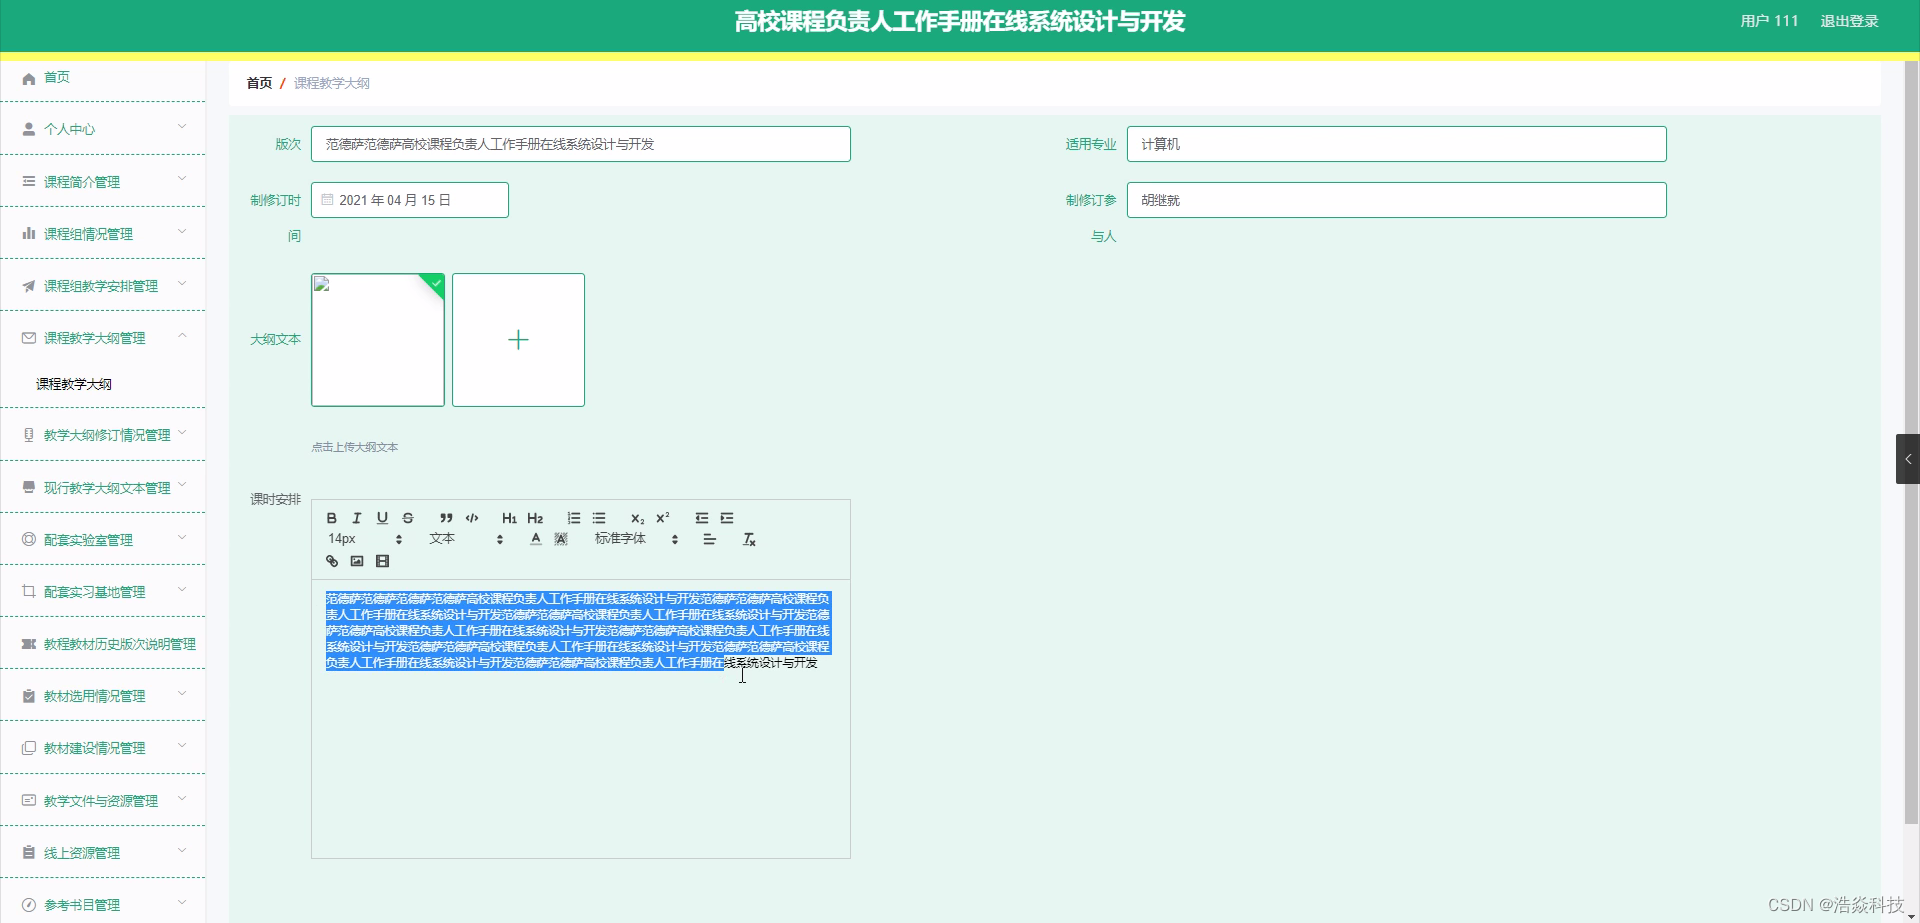Clear formatting with the remove format icon
Viewport: 1920px width, 923px height.
748,538
